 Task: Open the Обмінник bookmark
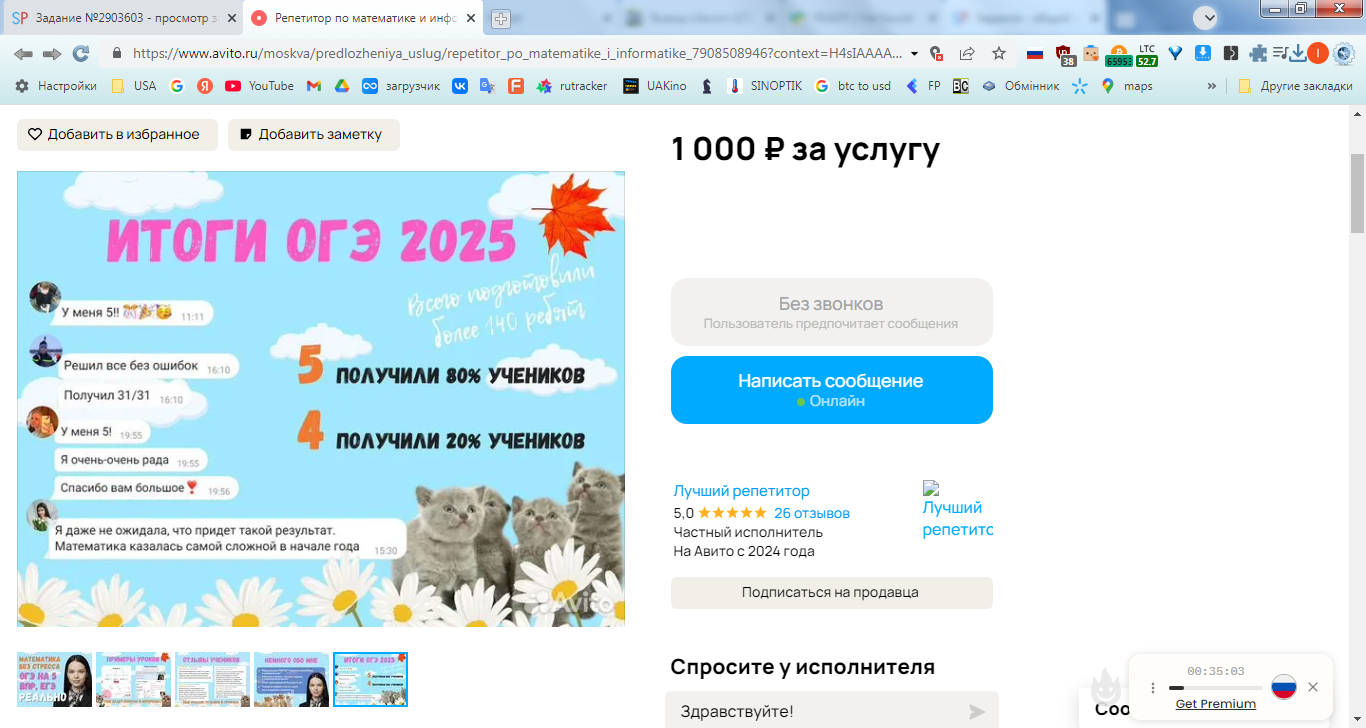click(x=1020, y=86)
